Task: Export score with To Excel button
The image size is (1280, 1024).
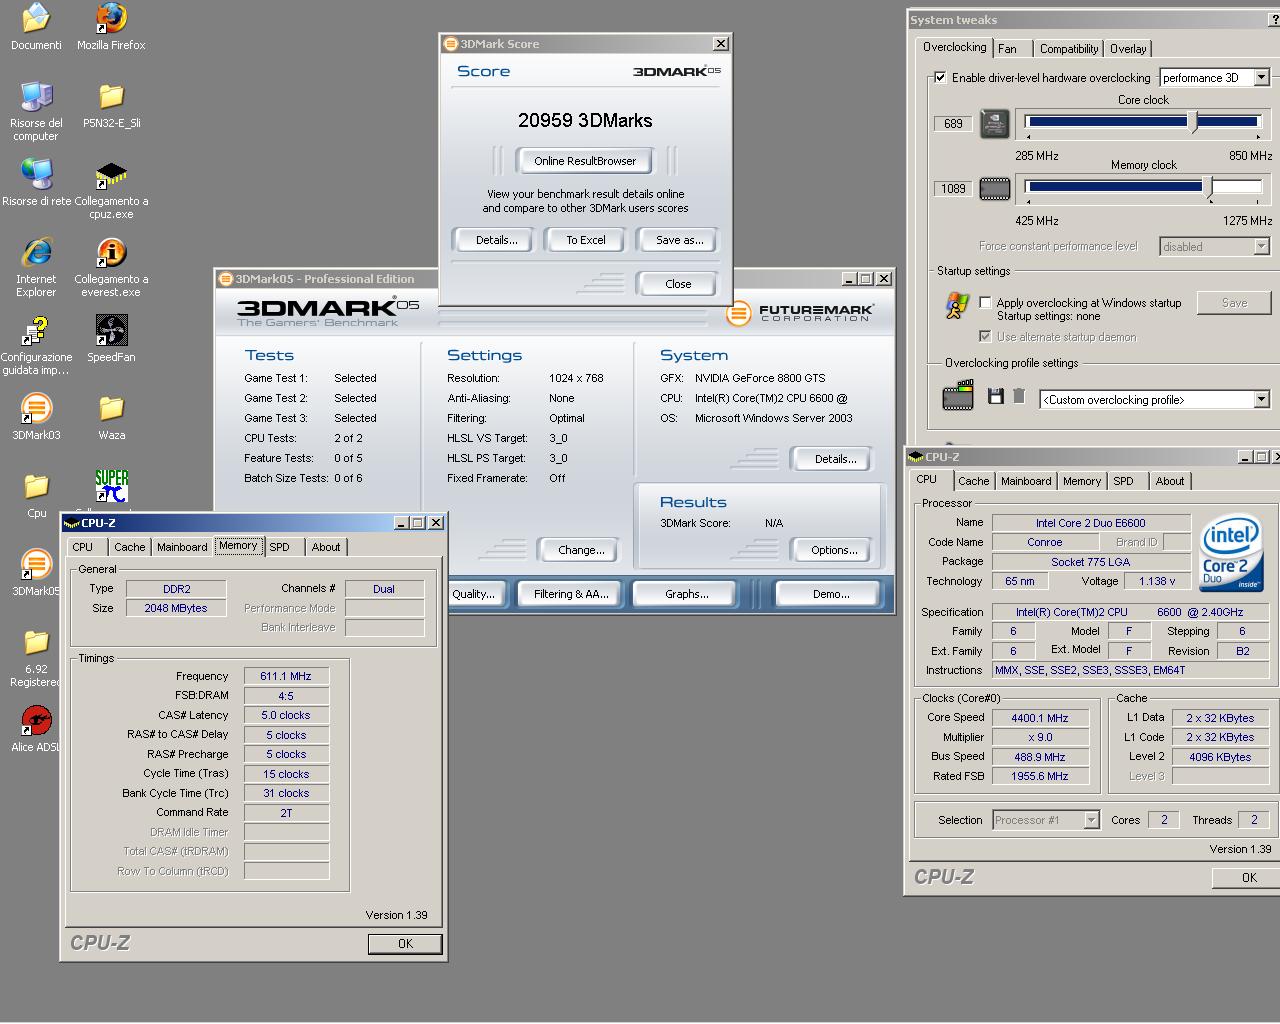Action: tap(586, 240)
